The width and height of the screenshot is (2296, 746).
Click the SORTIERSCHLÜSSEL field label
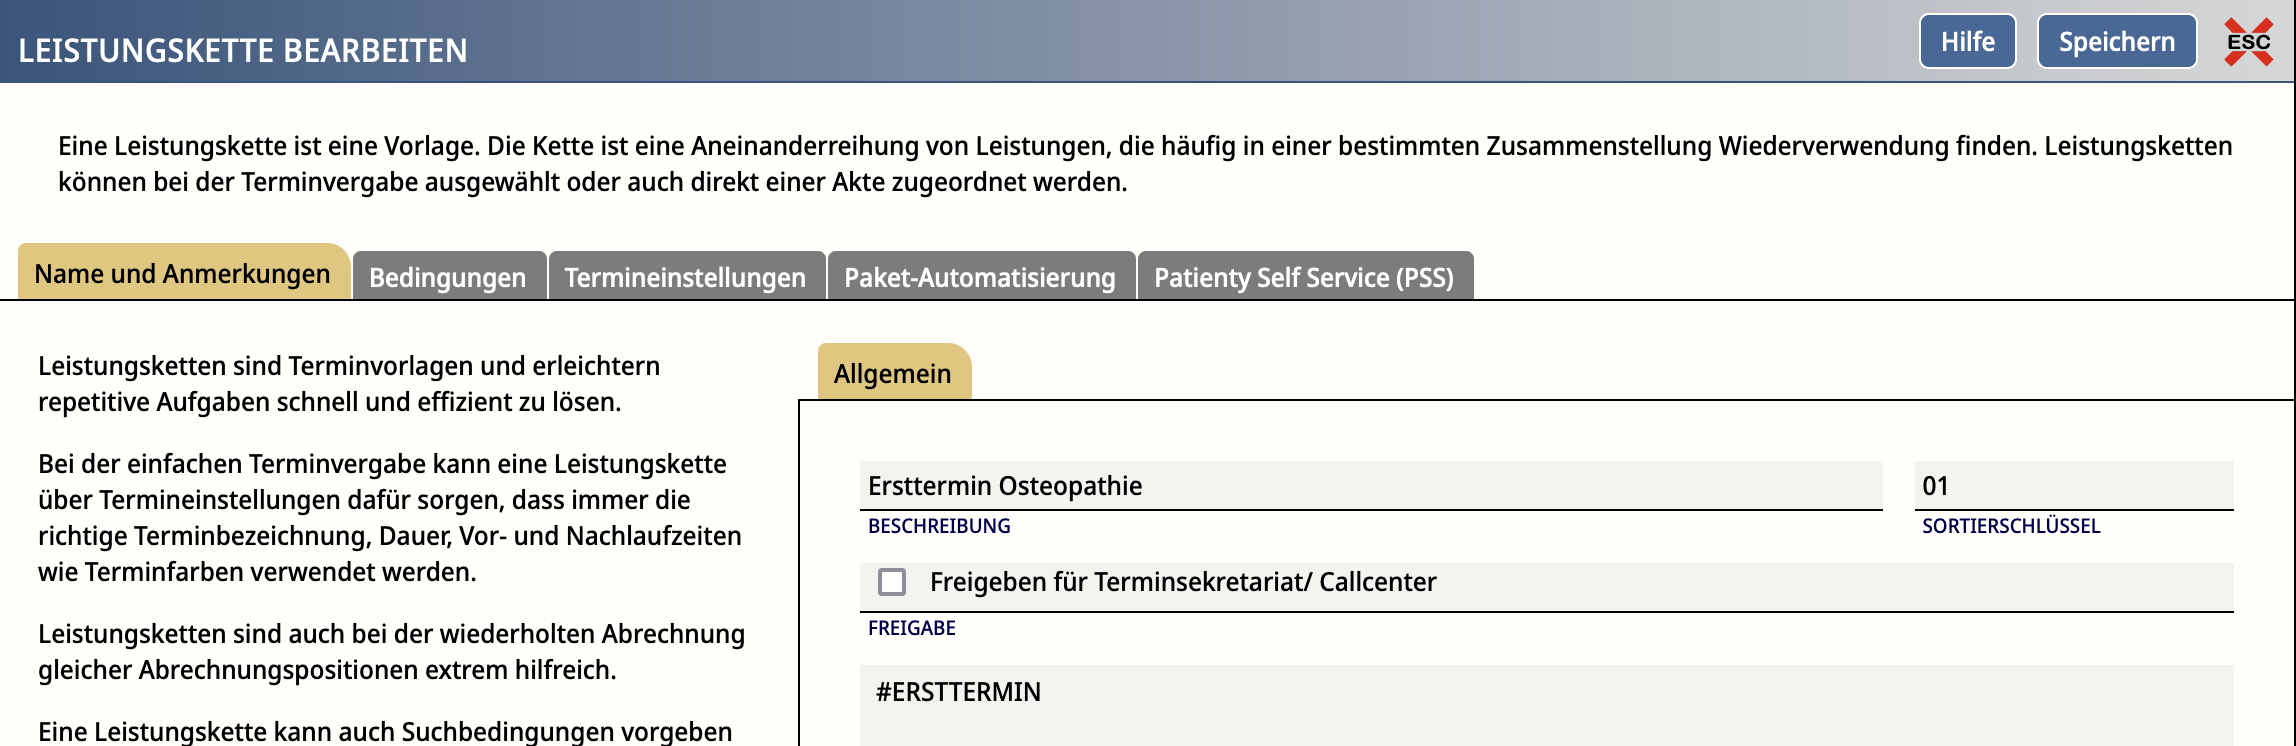2010,526
